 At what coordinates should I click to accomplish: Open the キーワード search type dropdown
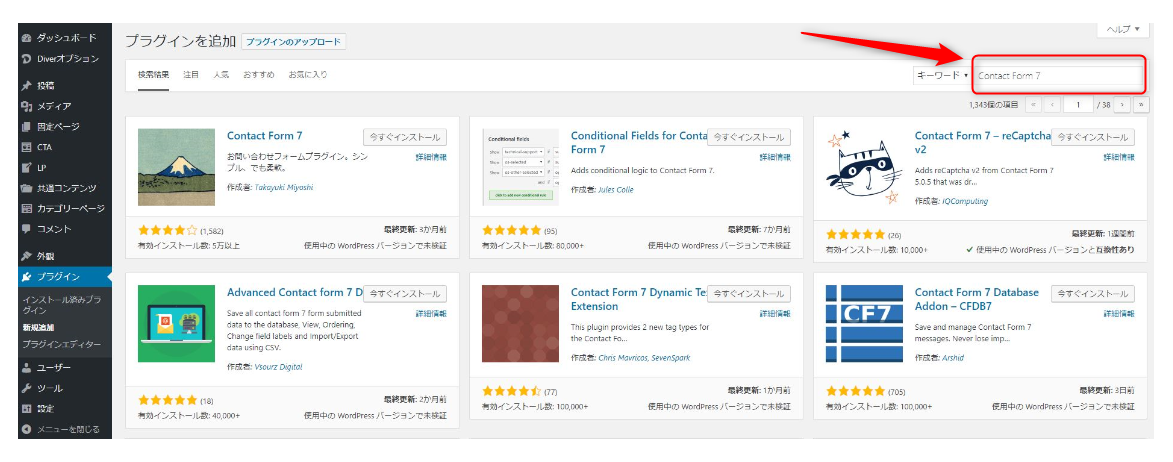941,76
